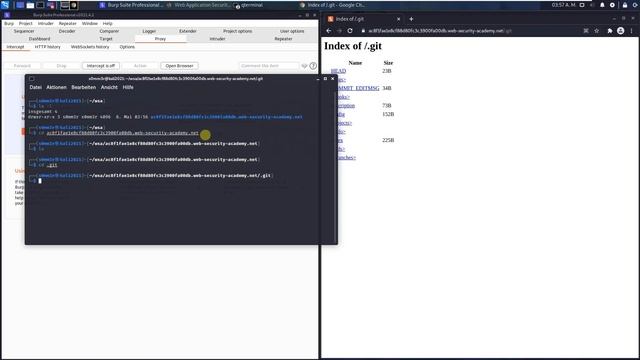Open the WebSockets history sub-tab
The height and width of the screenshot is (360, 640).
tap(90, 47)
